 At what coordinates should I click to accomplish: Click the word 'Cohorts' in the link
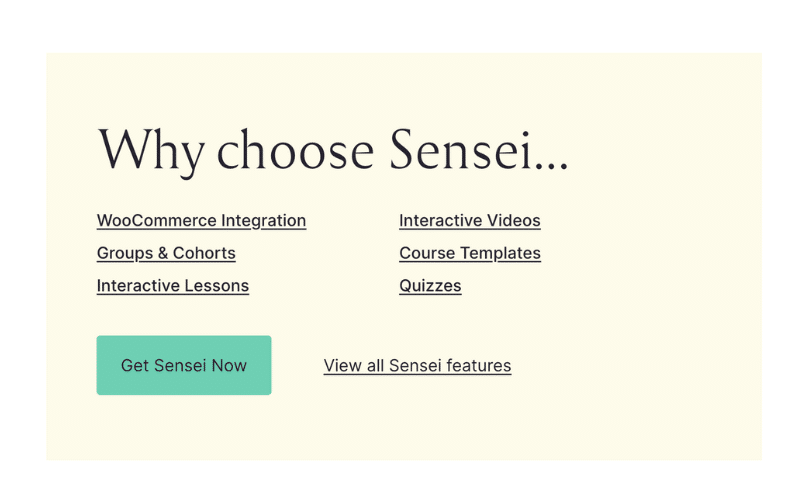click(205, 253)
